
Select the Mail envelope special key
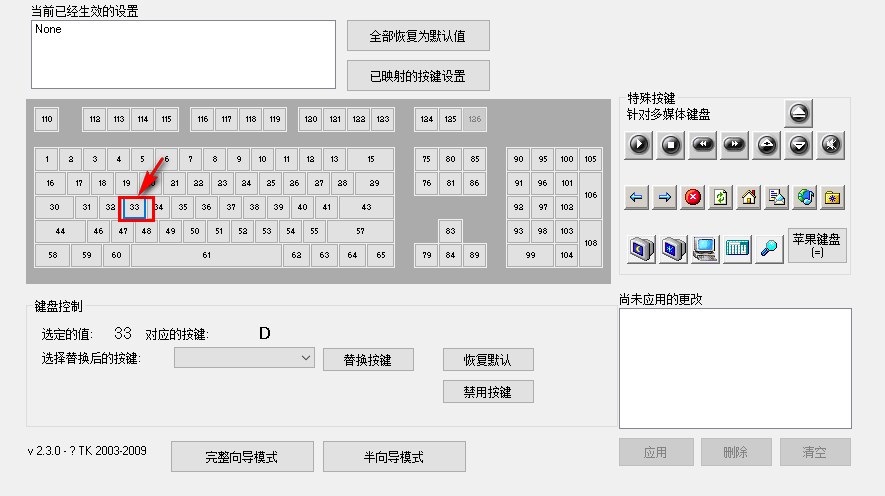click(x=777, y=197)
